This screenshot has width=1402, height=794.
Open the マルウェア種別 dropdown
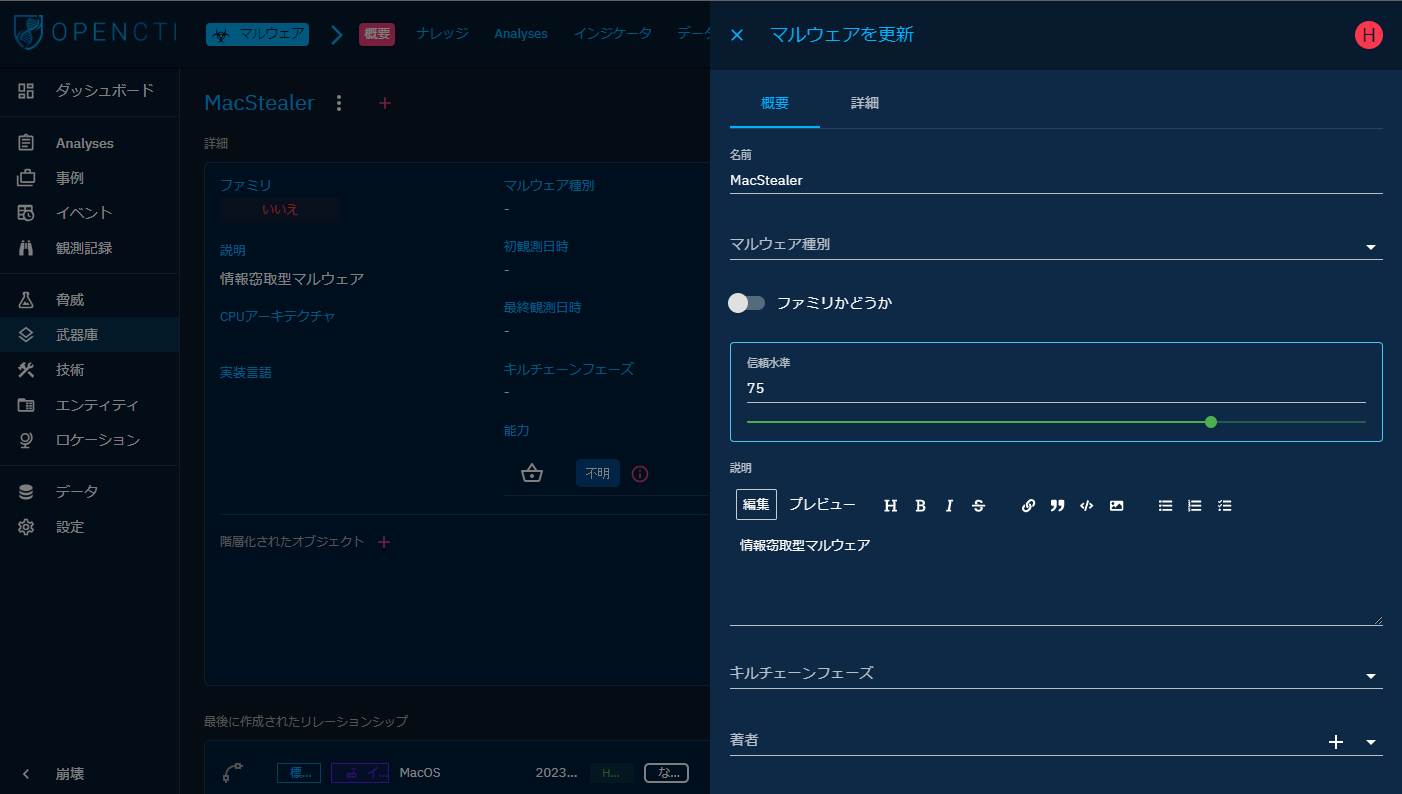pyautogui.click(x=1056, y=245)
